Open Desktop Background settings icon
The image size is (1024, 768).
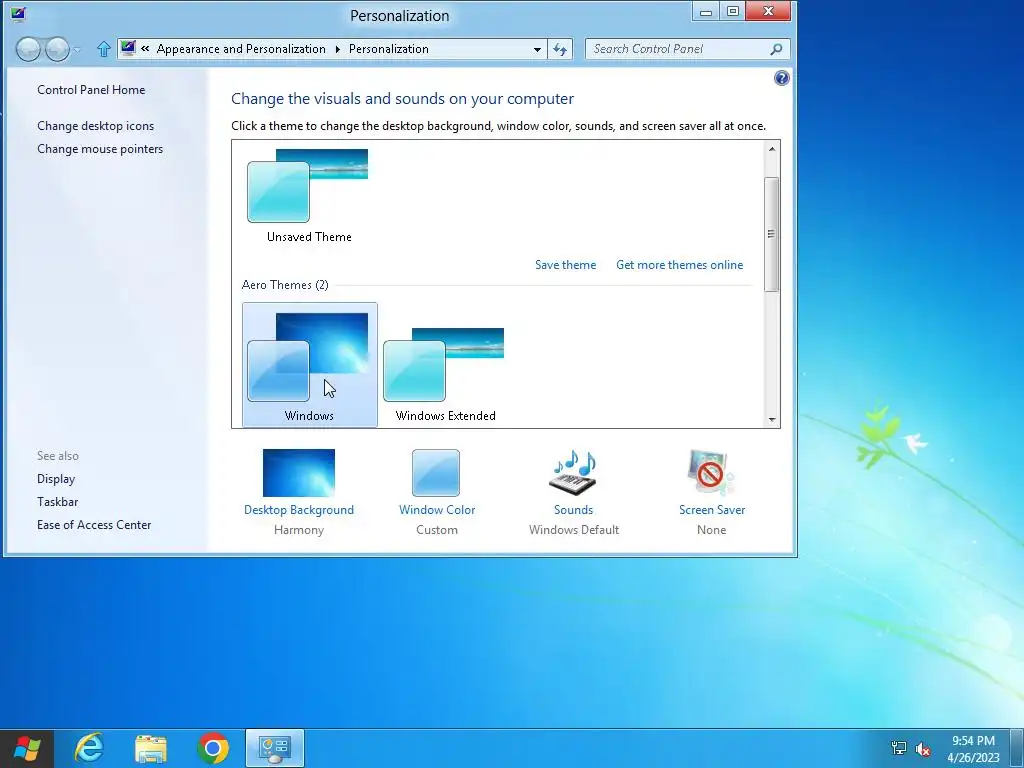coord(298,473)
